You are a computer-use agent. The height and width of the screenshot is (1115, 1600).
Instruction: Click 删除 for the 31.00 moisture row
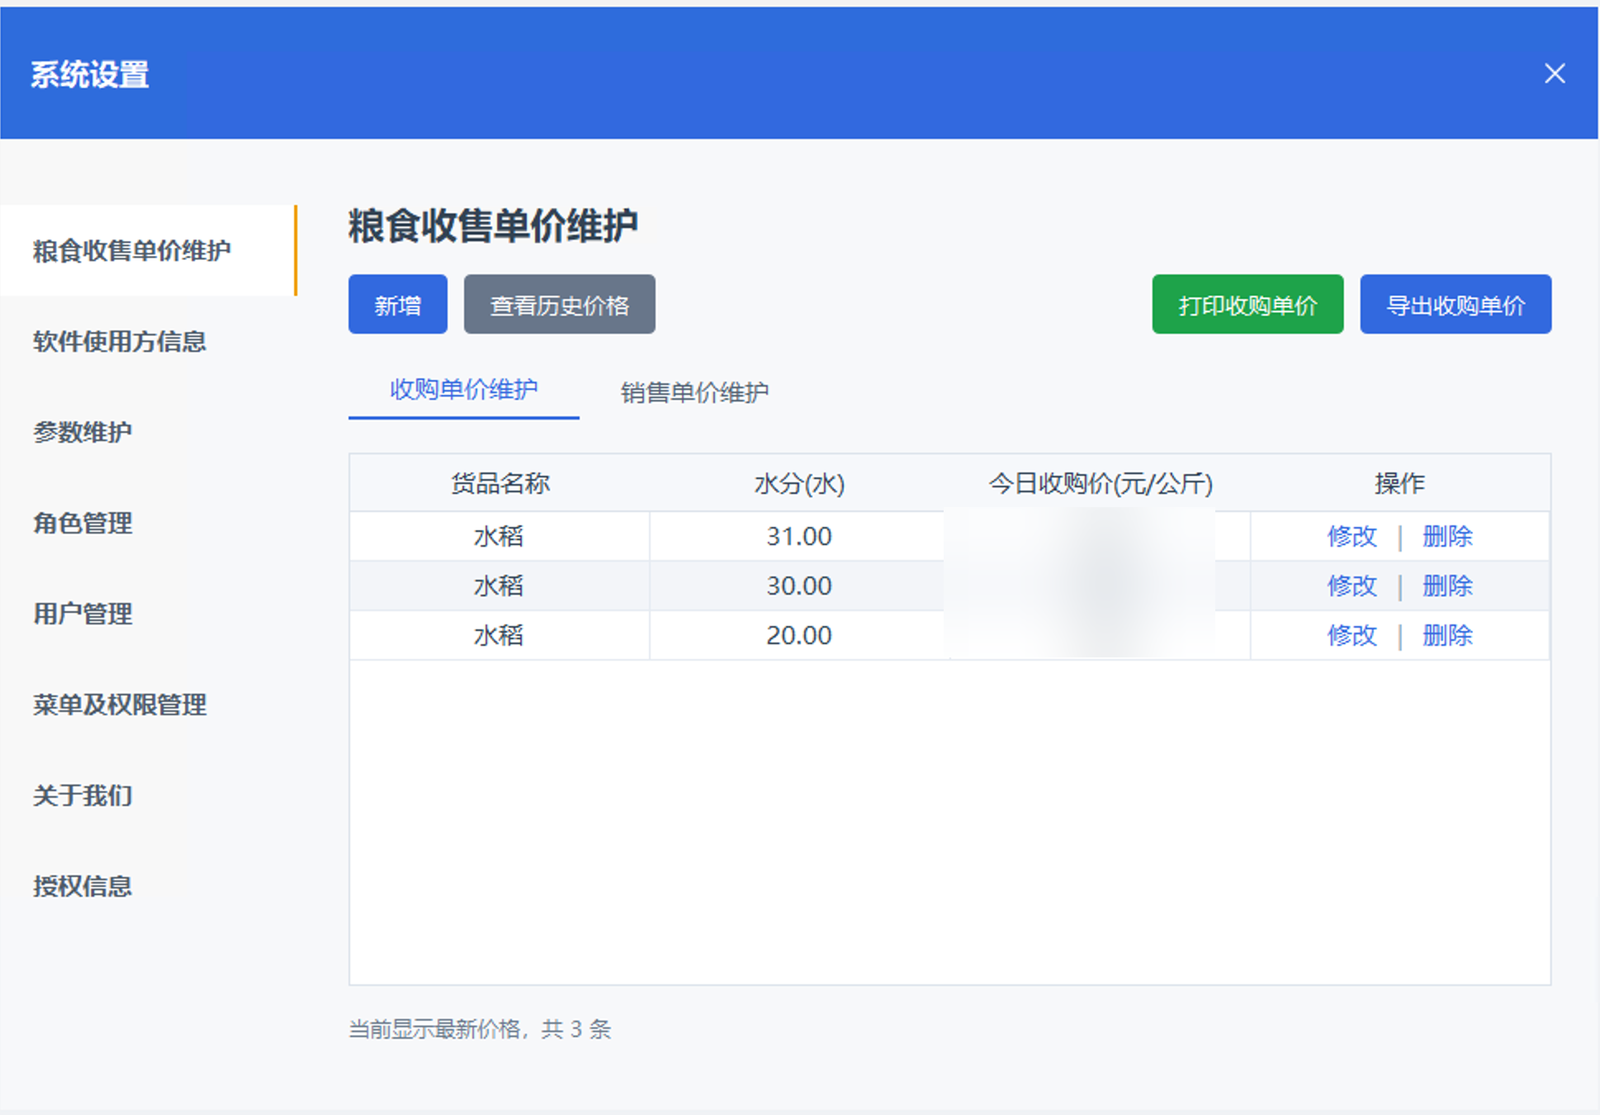click(1447, 536)
